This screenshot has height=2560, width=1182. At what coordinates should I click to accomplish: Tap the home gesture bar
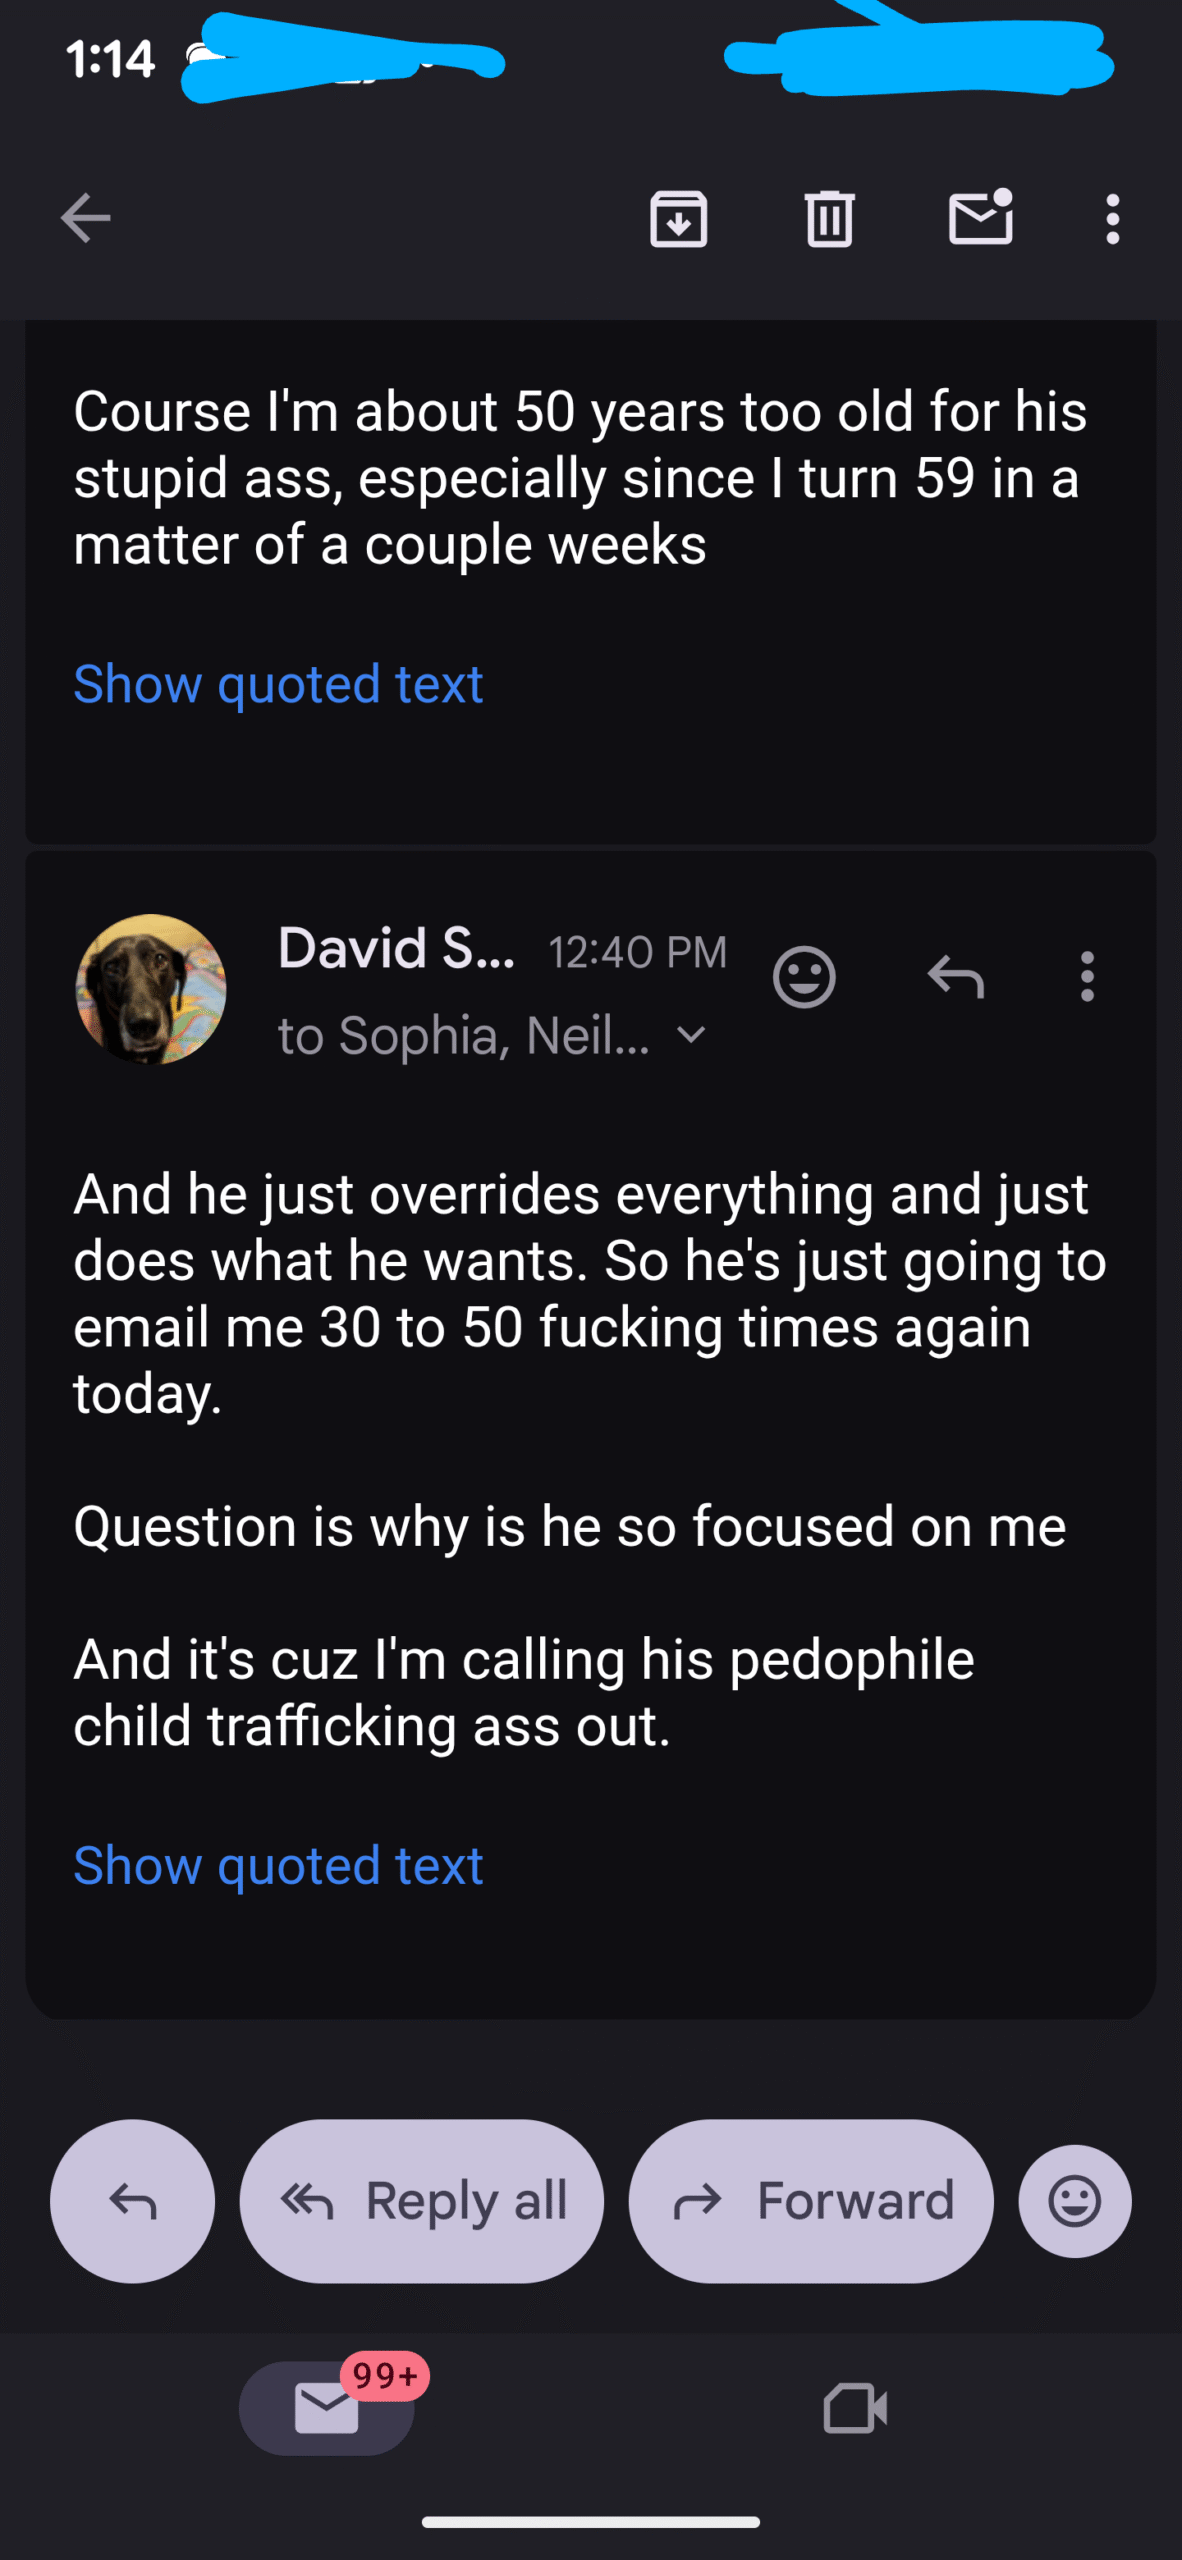coord(591,2522)
